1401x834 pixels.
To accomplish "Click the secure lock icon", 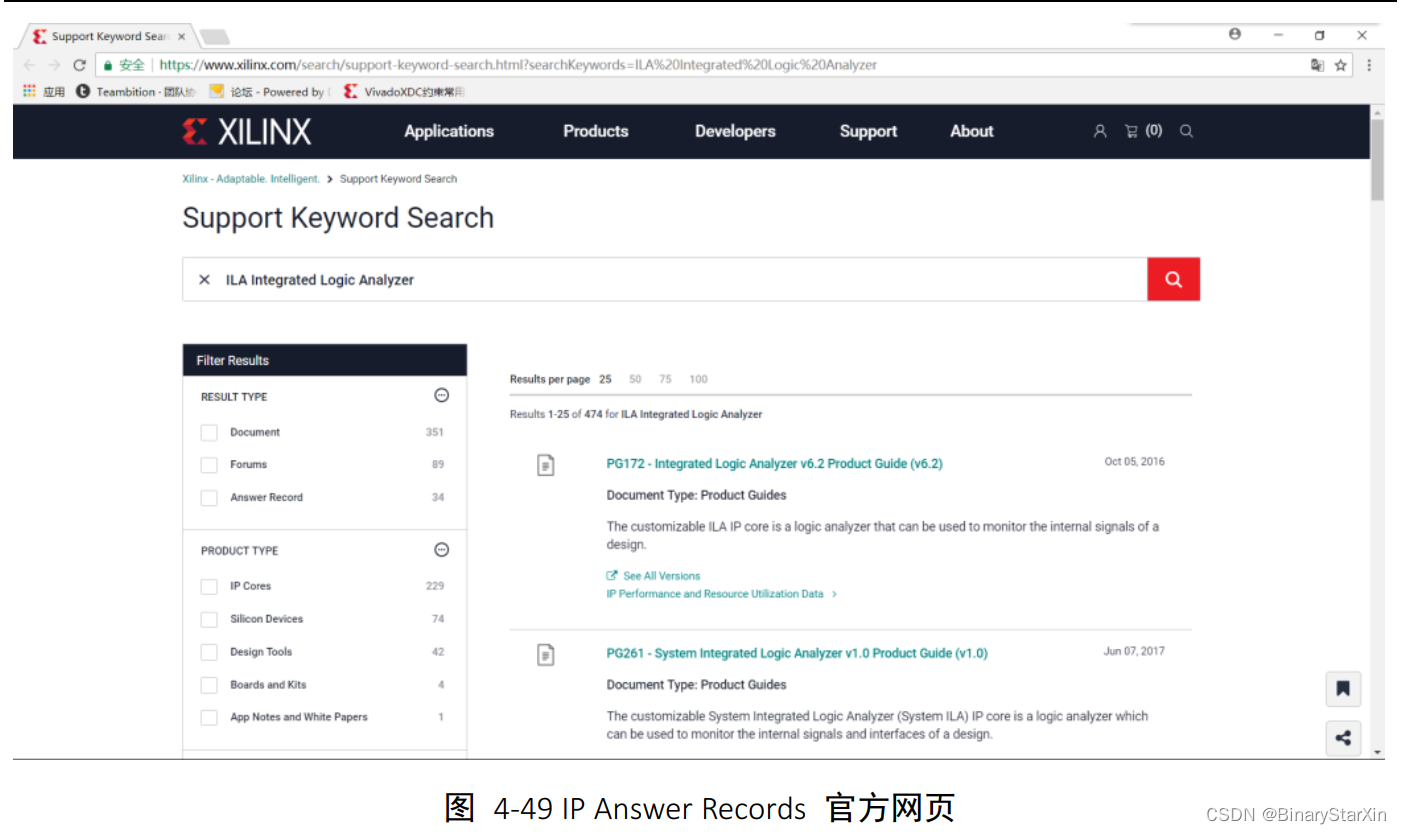I will (107, 65).
